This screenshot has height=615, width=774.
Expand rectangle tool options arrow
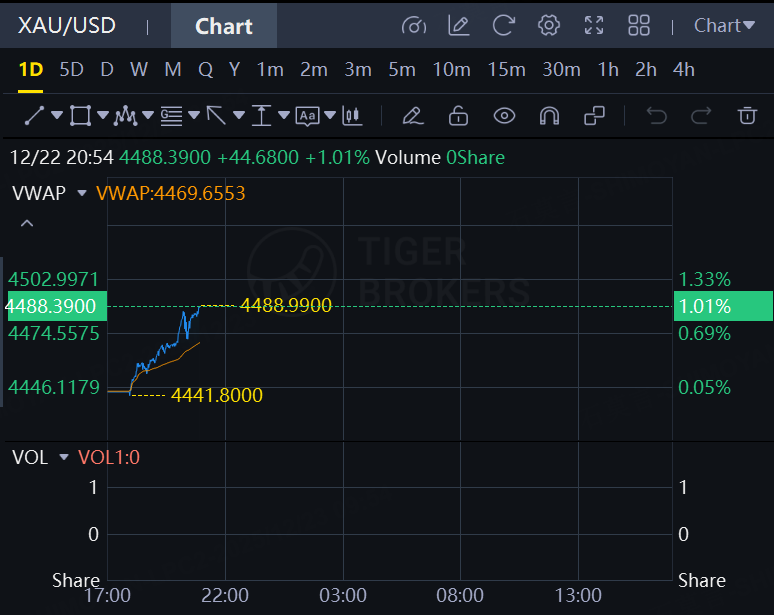point(103,115)
